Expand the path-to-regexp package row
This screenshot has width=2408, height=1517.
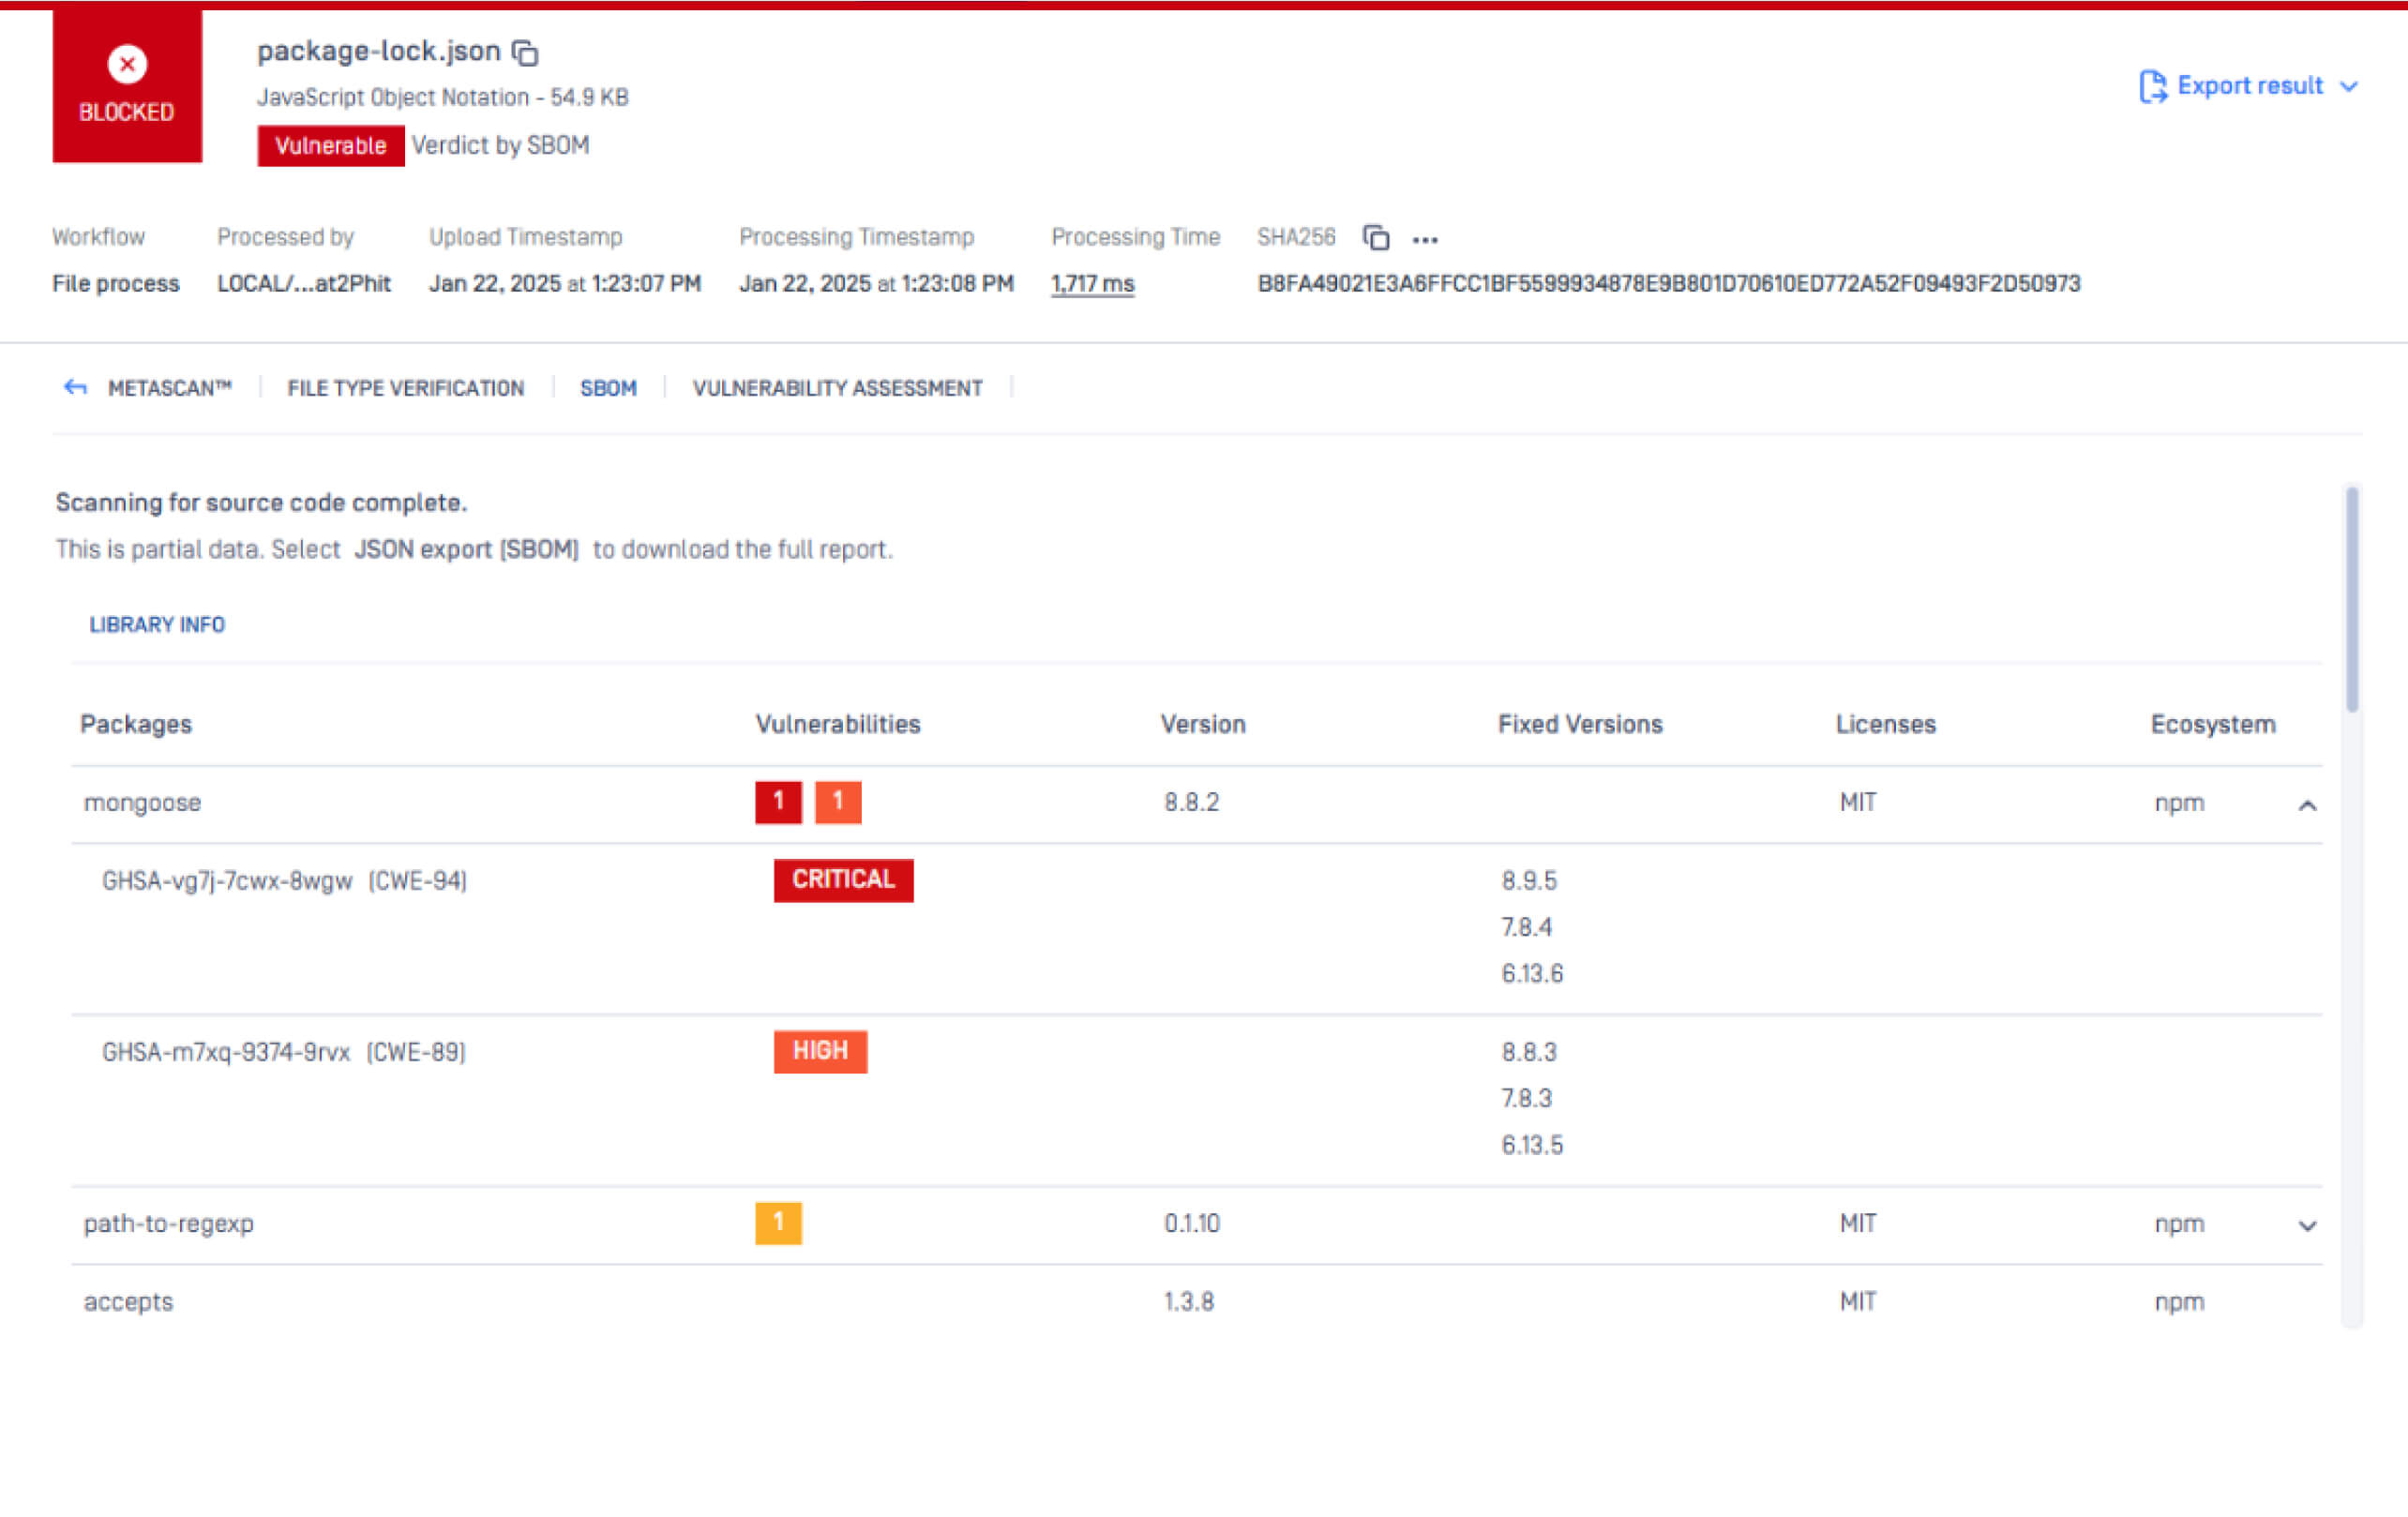tap(2307, 1226)
